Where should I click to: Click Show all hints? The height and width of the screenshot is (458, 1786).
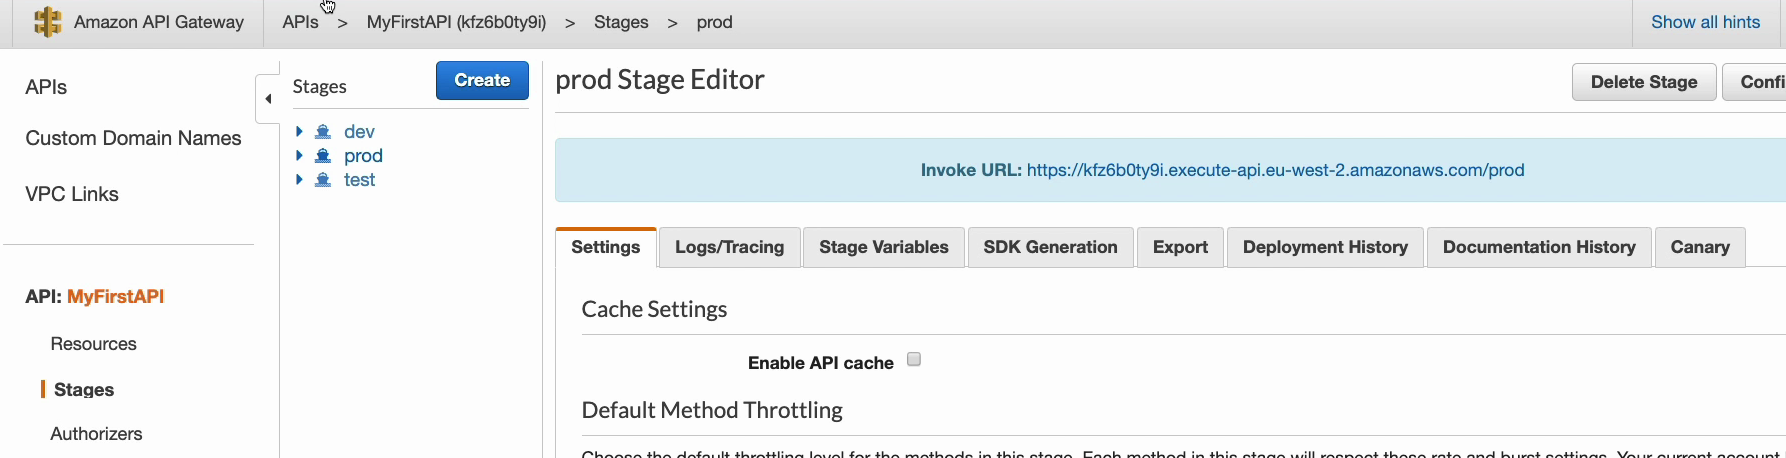pos(1706,22)
